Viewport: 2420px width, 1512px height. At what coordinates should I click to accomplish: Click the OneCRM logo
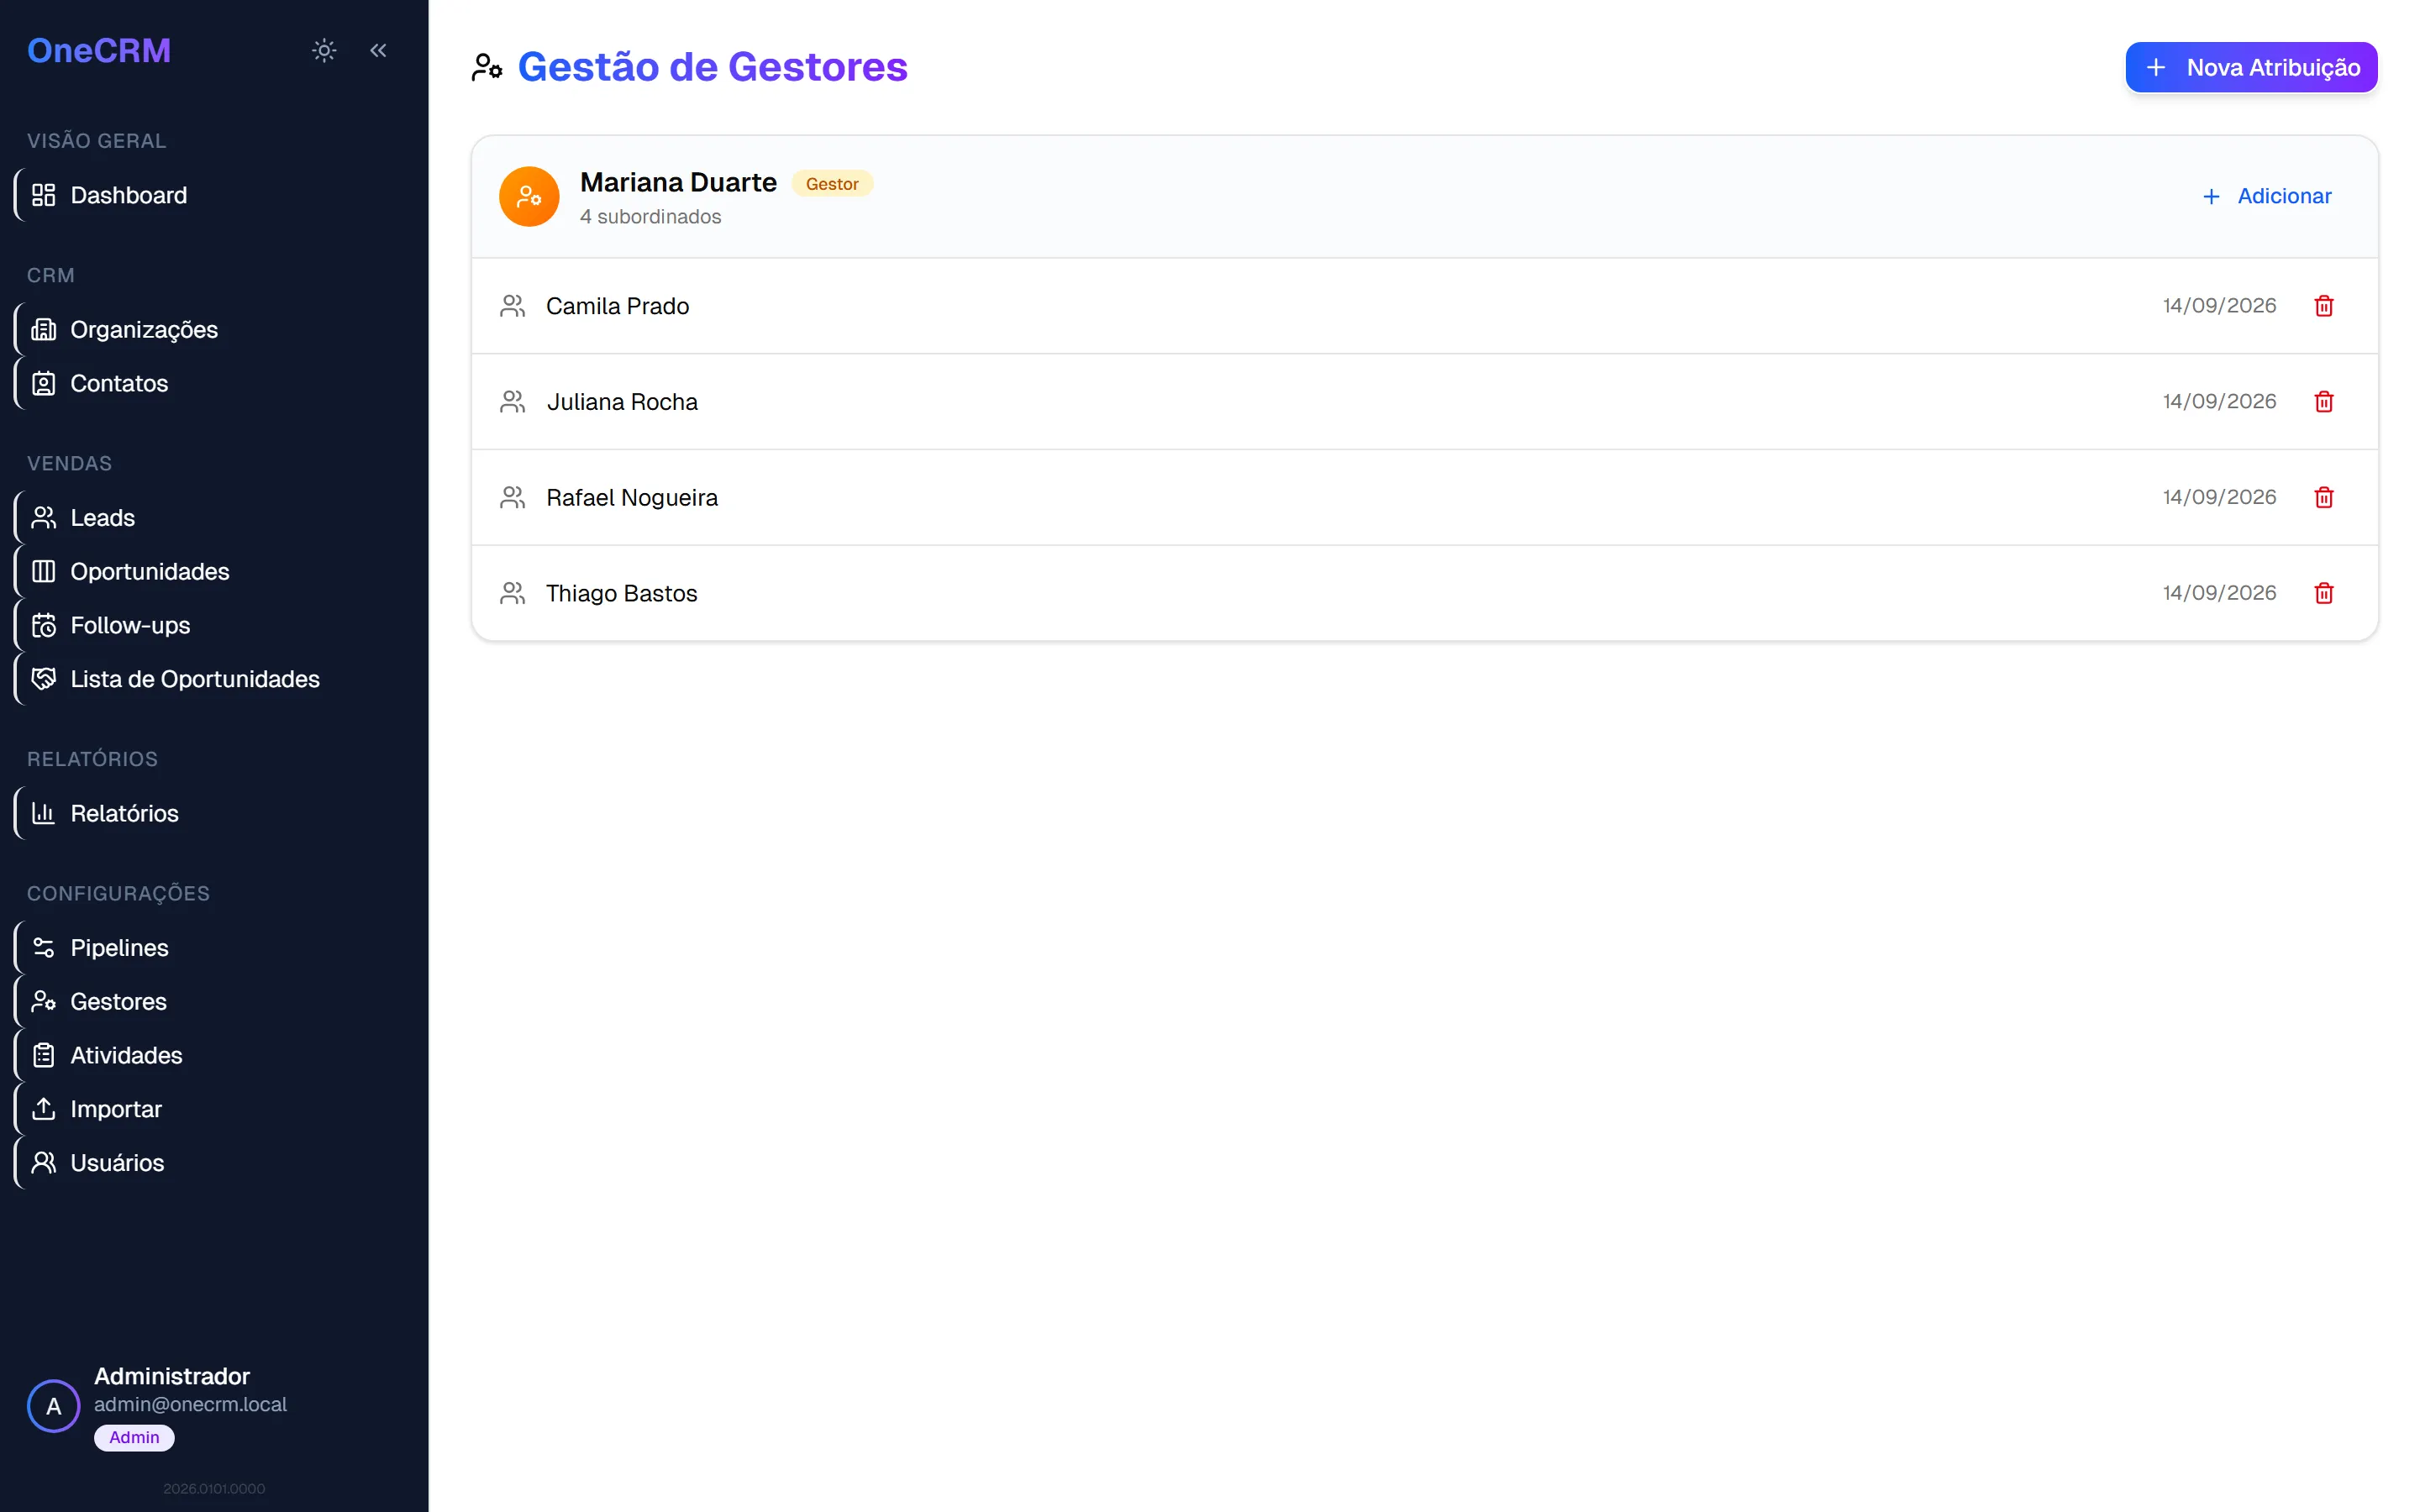click(x=99, y=50)
